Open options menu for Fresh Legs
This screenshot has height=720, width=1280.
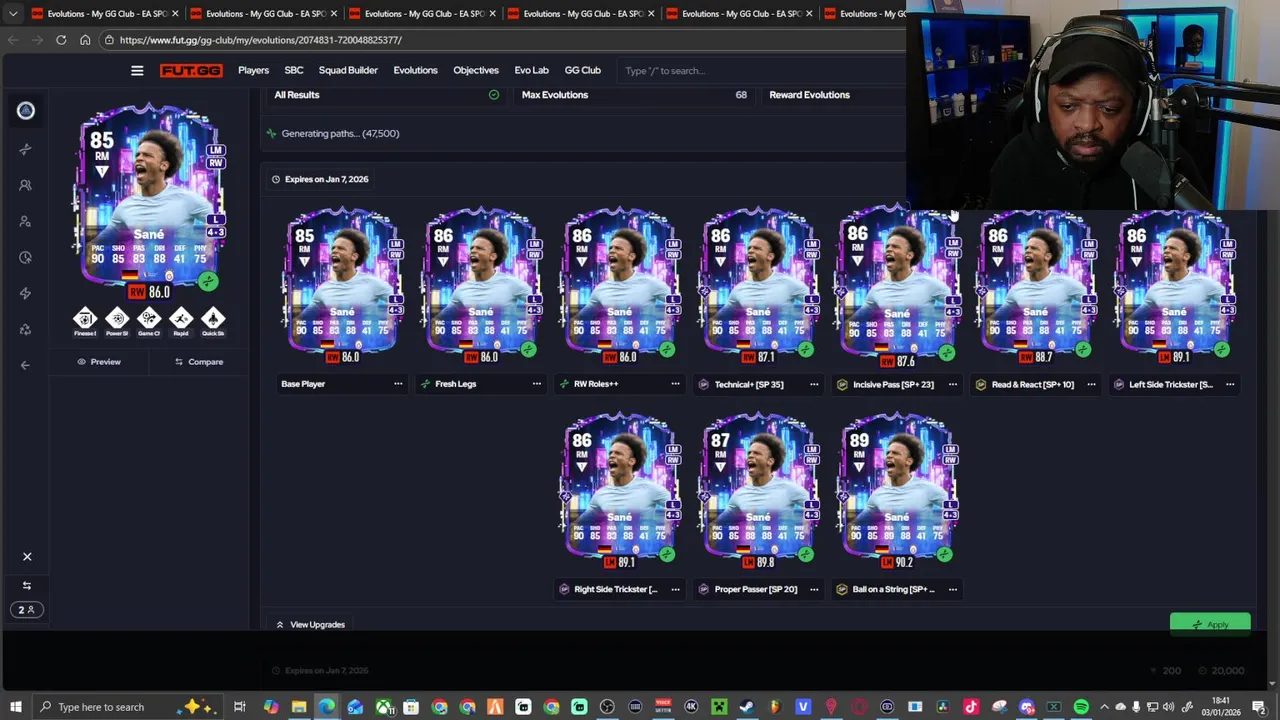pos(537,384)
